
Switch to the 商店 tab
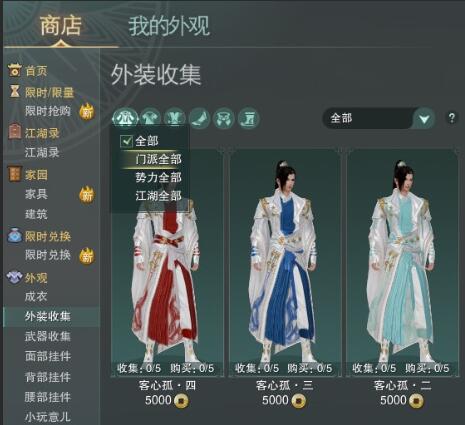tap(61, 26)
